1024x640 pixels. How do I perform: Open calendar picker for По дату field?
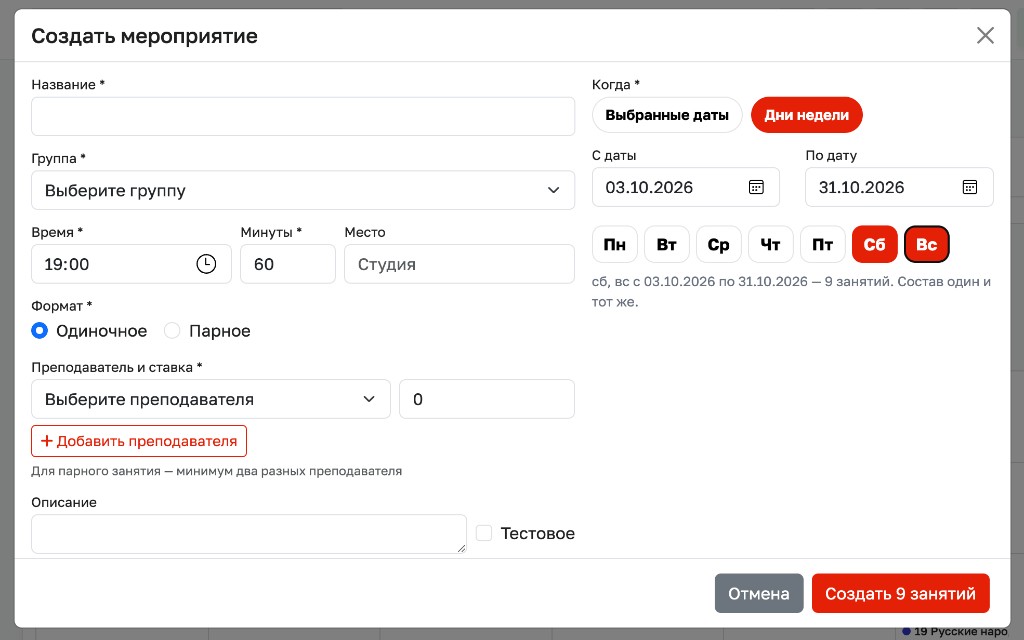click(970, 187)
